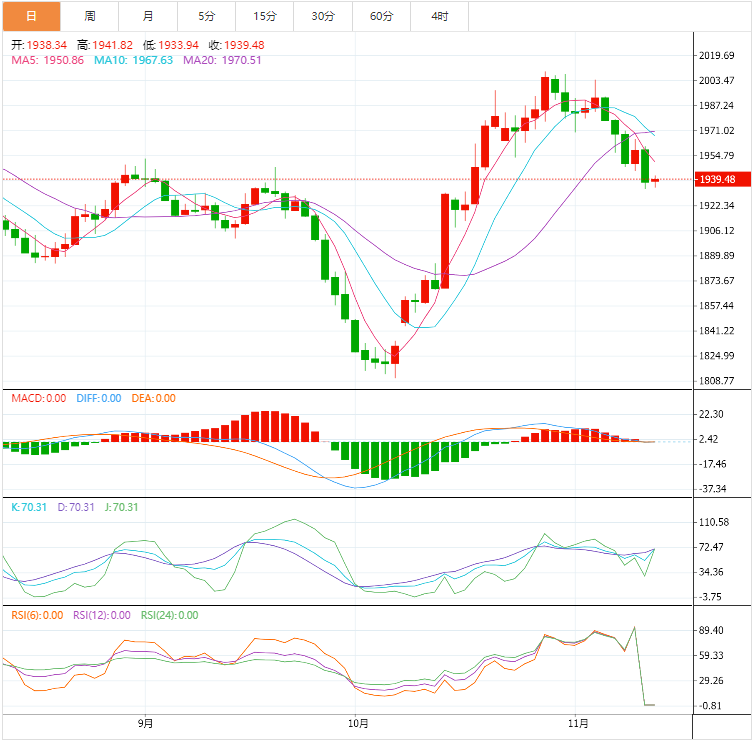
Task: Click the DEA: 0.00 legend label
Action: click(152, 398)
